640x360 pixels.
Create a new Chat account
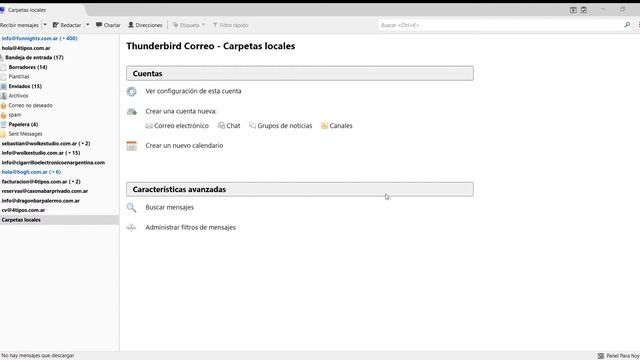[229, 126]
